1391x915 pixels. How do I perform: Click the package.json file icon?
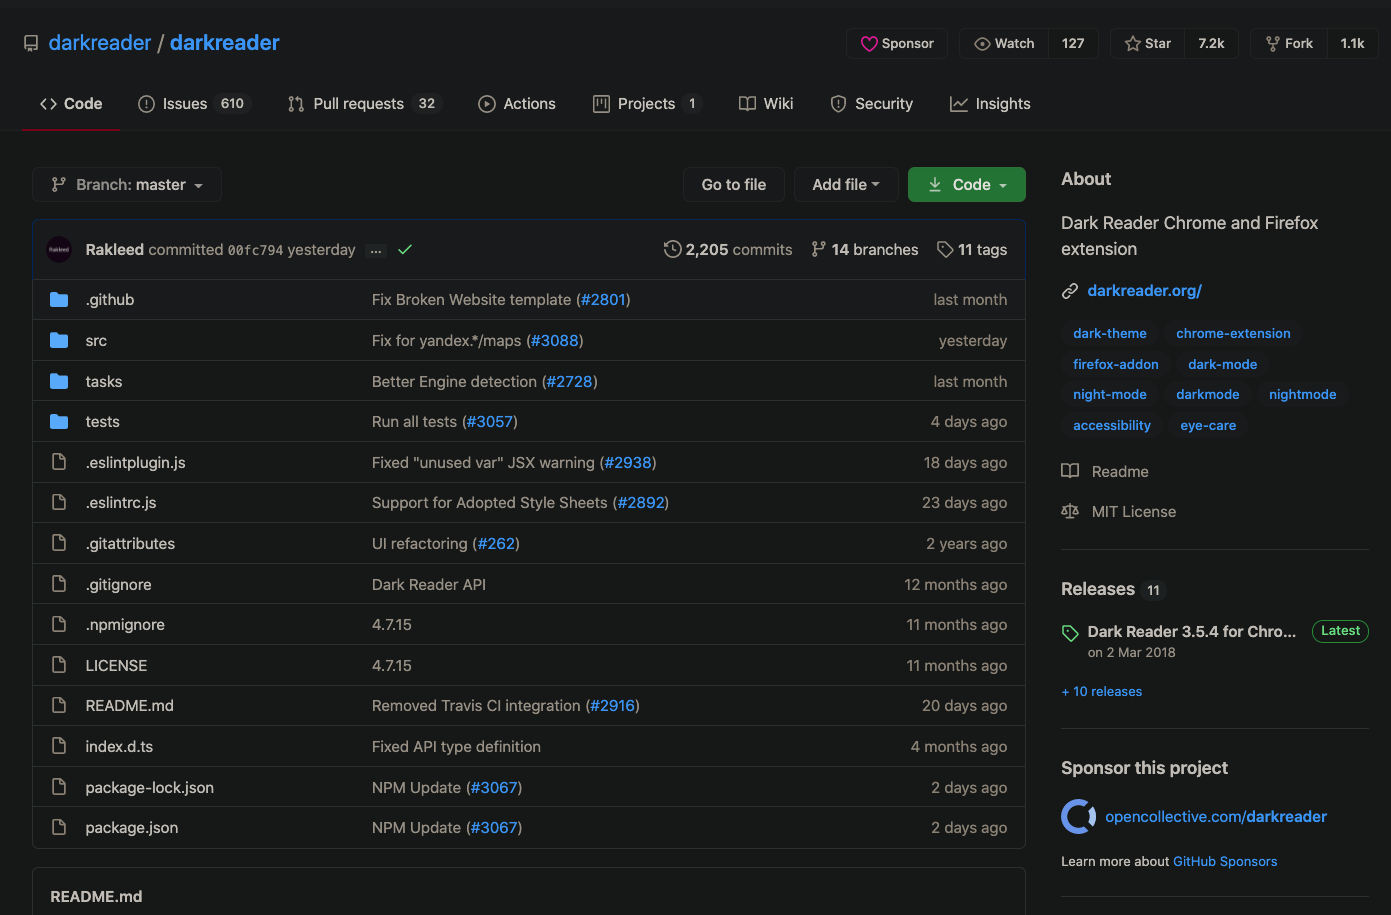(x=59, y=828)
